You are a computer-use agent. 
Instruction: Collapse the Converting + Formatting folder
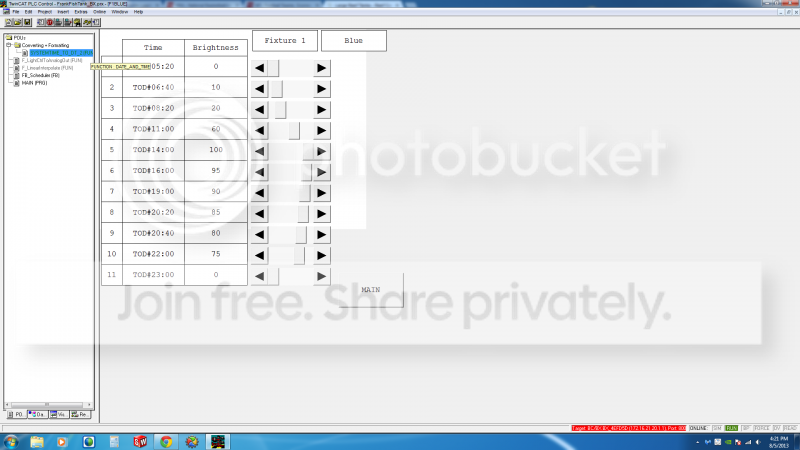tap(8, 45)
